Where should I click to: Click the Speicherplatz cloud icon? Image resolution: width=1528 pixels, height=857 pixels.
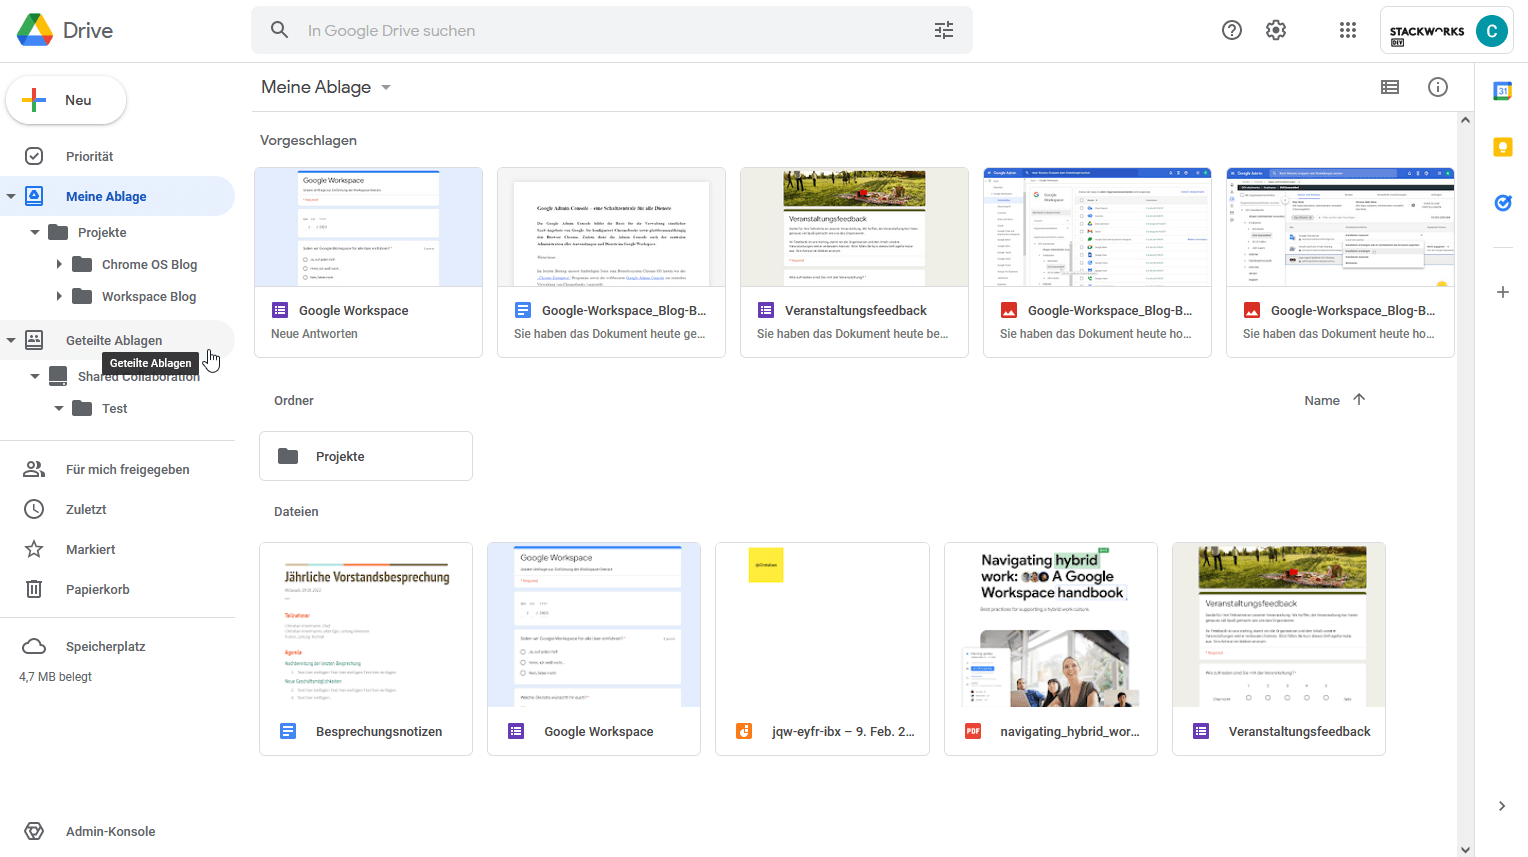[34, 646]
